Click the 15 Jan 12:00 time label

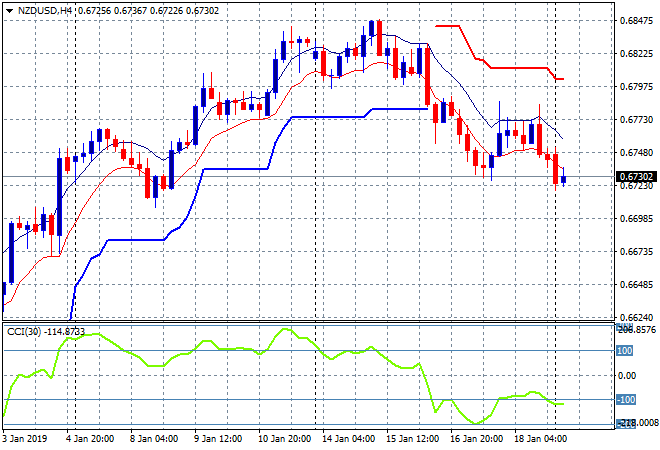[412, 439]
